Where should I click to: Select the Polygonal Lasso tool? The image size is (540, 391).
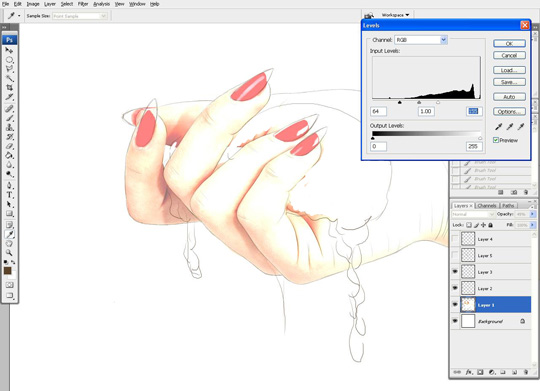[x=9, y=69]
